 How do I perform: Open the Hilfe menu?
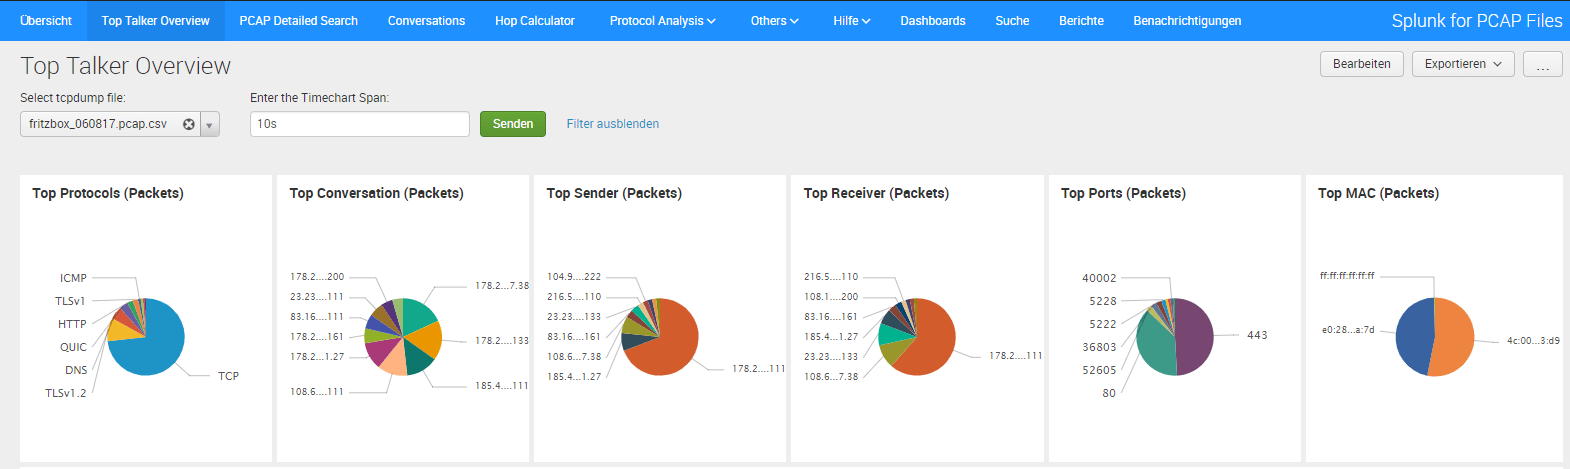851,21
